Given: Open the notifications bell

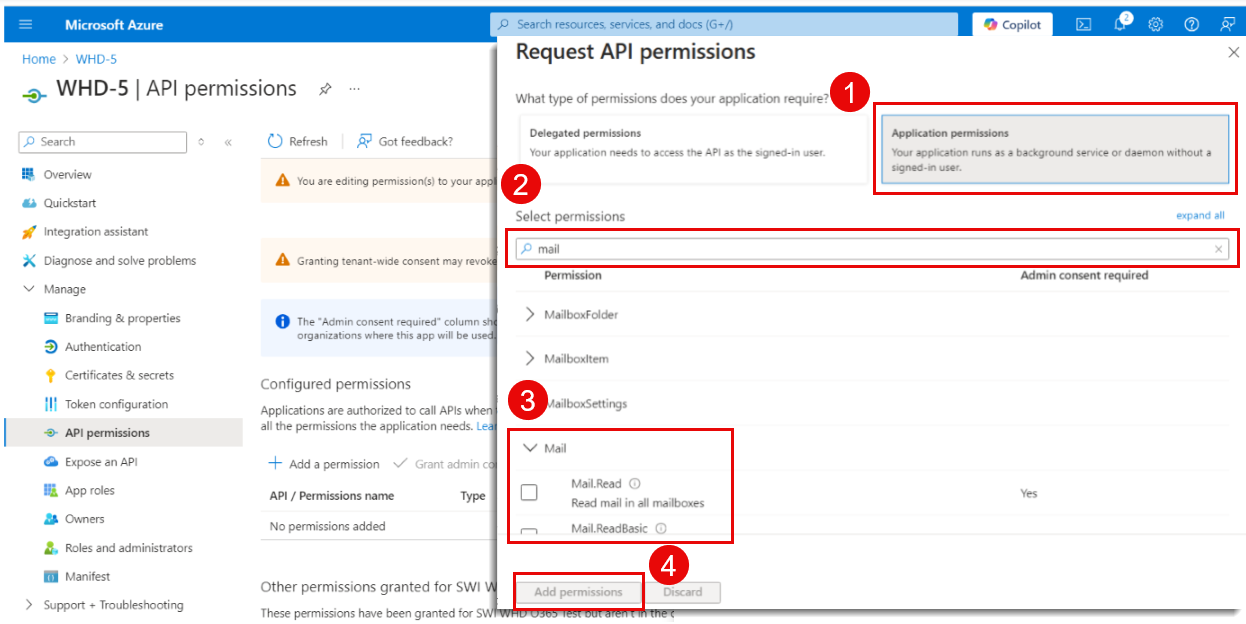Looking at the screenshot, I should (x=1120, y=24).
